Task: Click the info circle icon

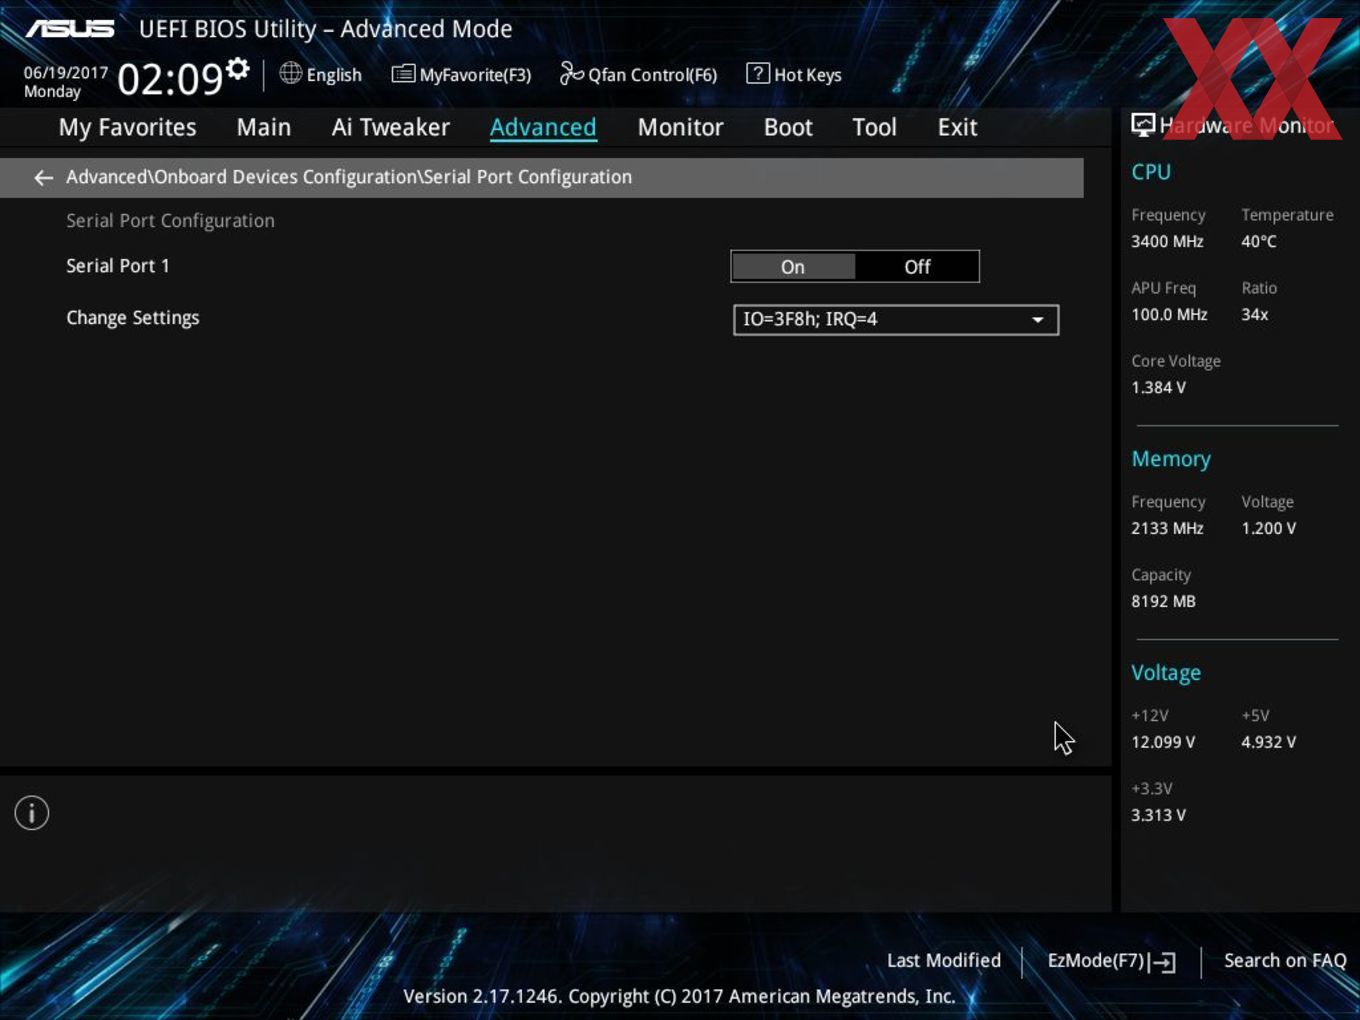Action: click(x=32, y=813)
